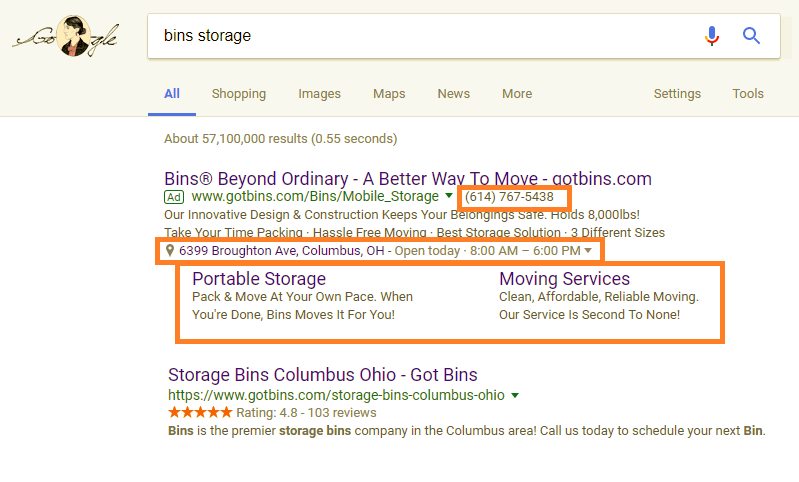Open the Maps tab
This screenshot has height=482, width=799.
[389, 94]
